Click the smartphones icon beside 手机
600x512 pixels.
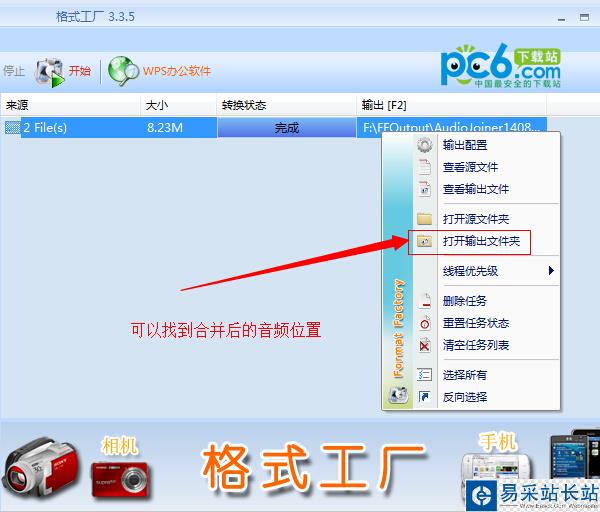[574, 455]
